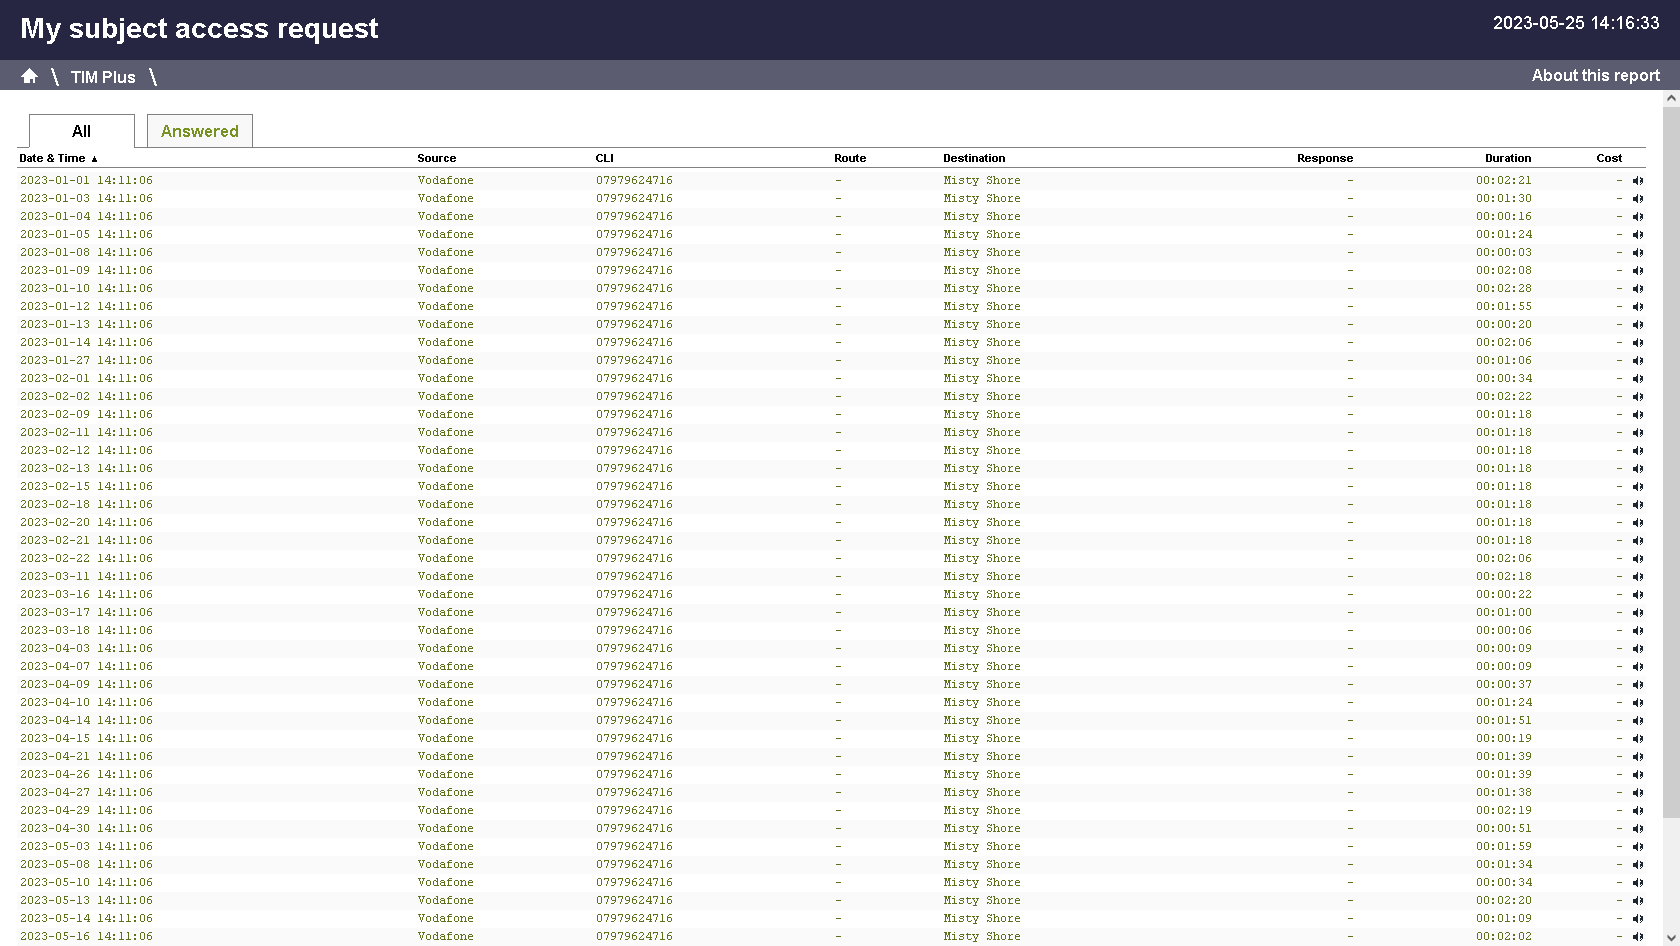Play recording for 2023-05-14 call
The image size is (1680, 946).
point(1638,919)
